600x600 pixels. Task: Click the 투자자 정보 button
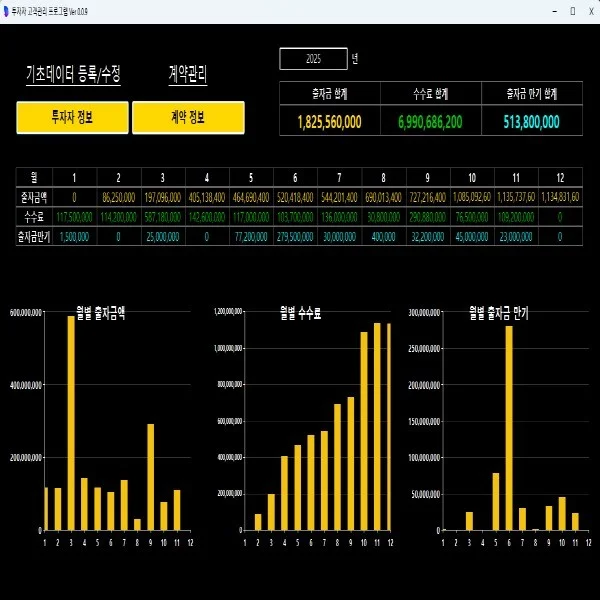(72, 117)
